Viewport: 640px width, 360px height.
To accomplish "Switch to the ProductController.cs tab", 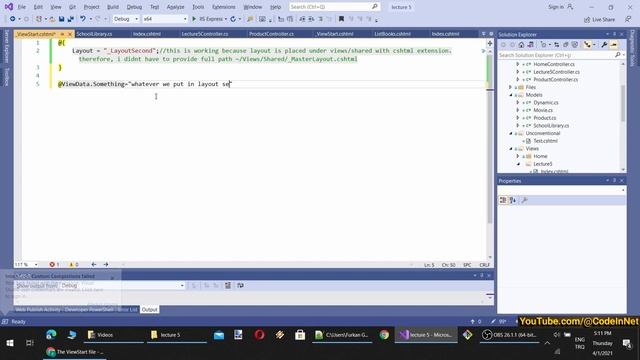I will tap(271, 34).
